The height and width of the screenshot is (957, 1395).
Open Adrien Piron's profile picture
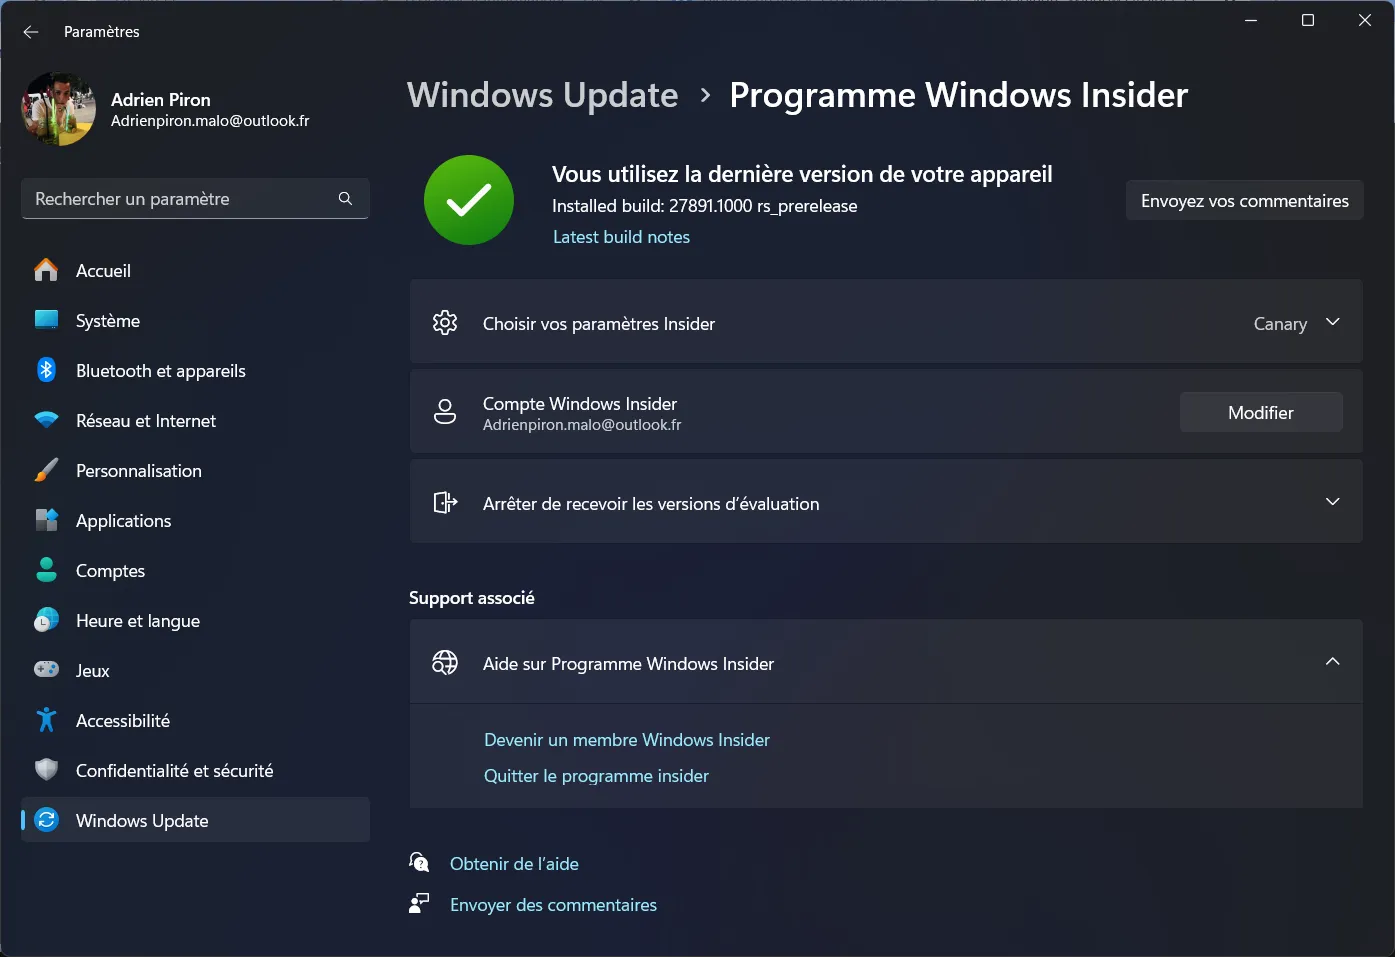point(59,109)
